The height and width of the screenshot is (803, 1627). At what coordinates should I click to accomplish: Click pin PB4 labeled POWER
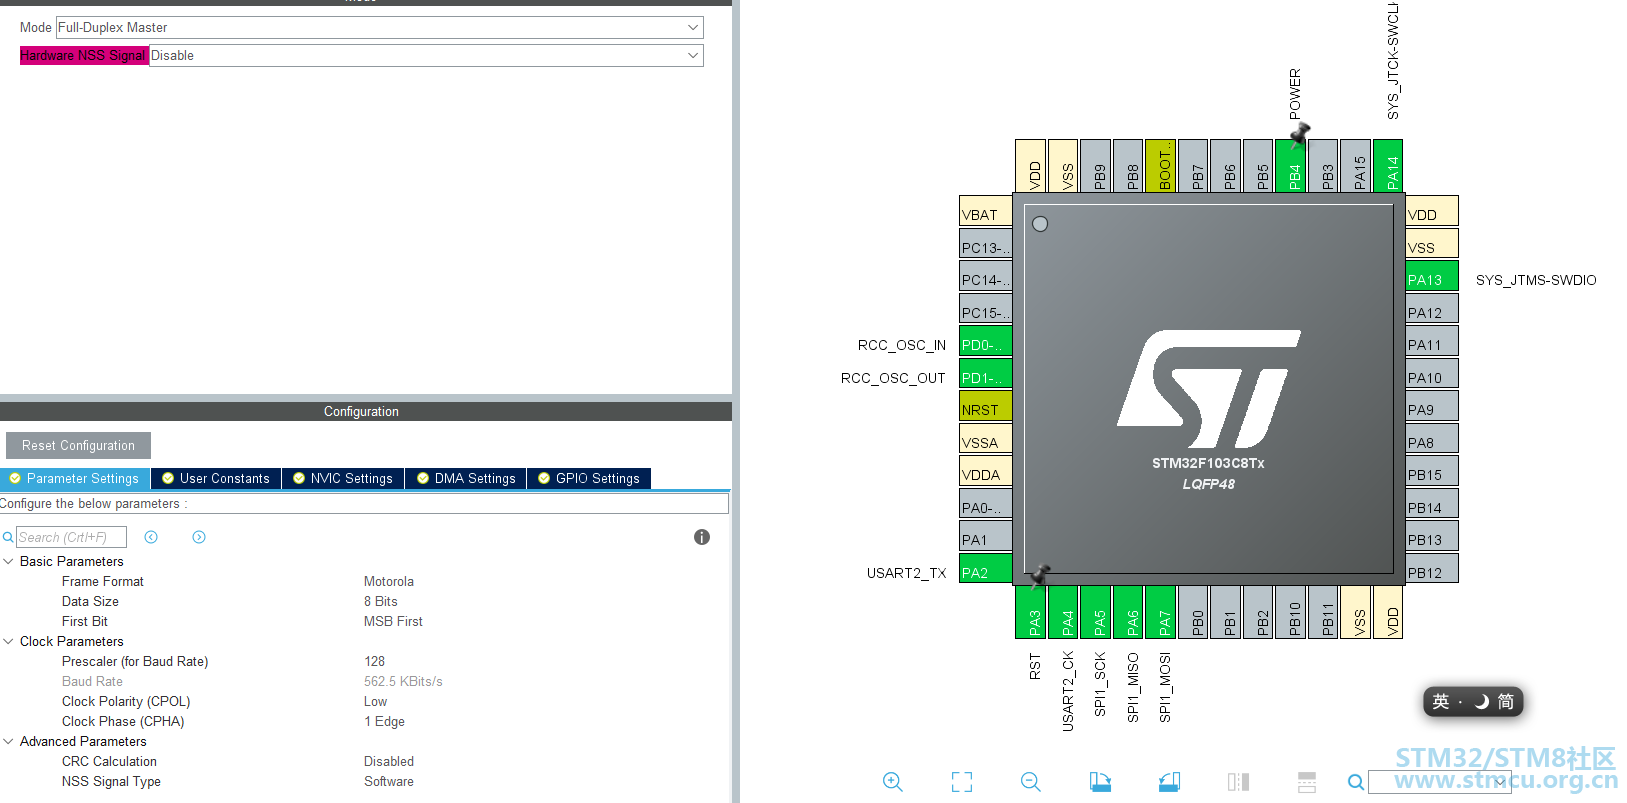tap(1291, 165)
